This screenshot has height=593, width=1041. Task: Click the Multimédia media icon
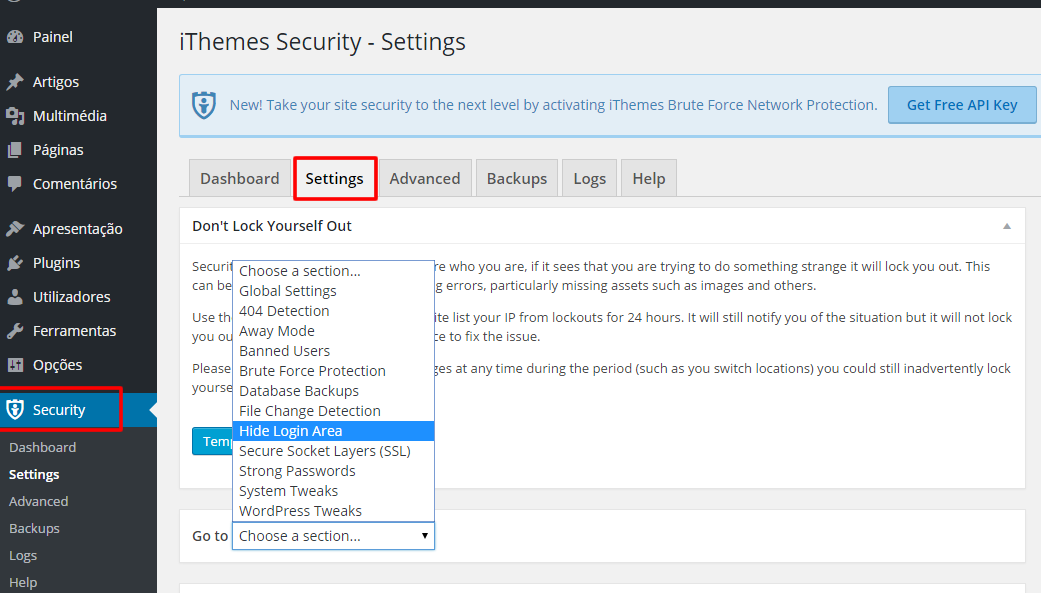pyautogui.click(x=15, y=116)
